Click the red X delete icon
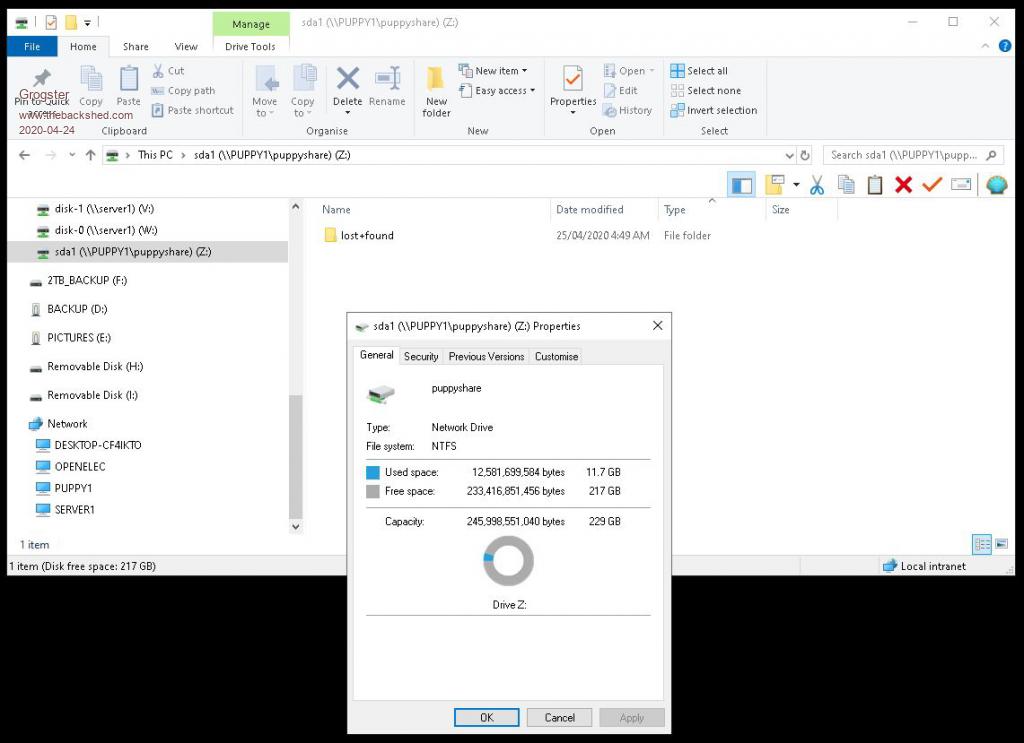The image size is (1024, 743). (x=903, y=185)
